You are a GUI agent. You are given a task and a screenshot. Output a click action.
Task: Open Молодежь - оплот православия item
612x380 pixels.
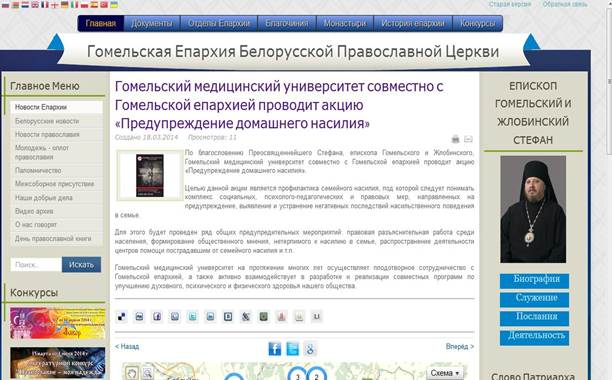point(57,152)
